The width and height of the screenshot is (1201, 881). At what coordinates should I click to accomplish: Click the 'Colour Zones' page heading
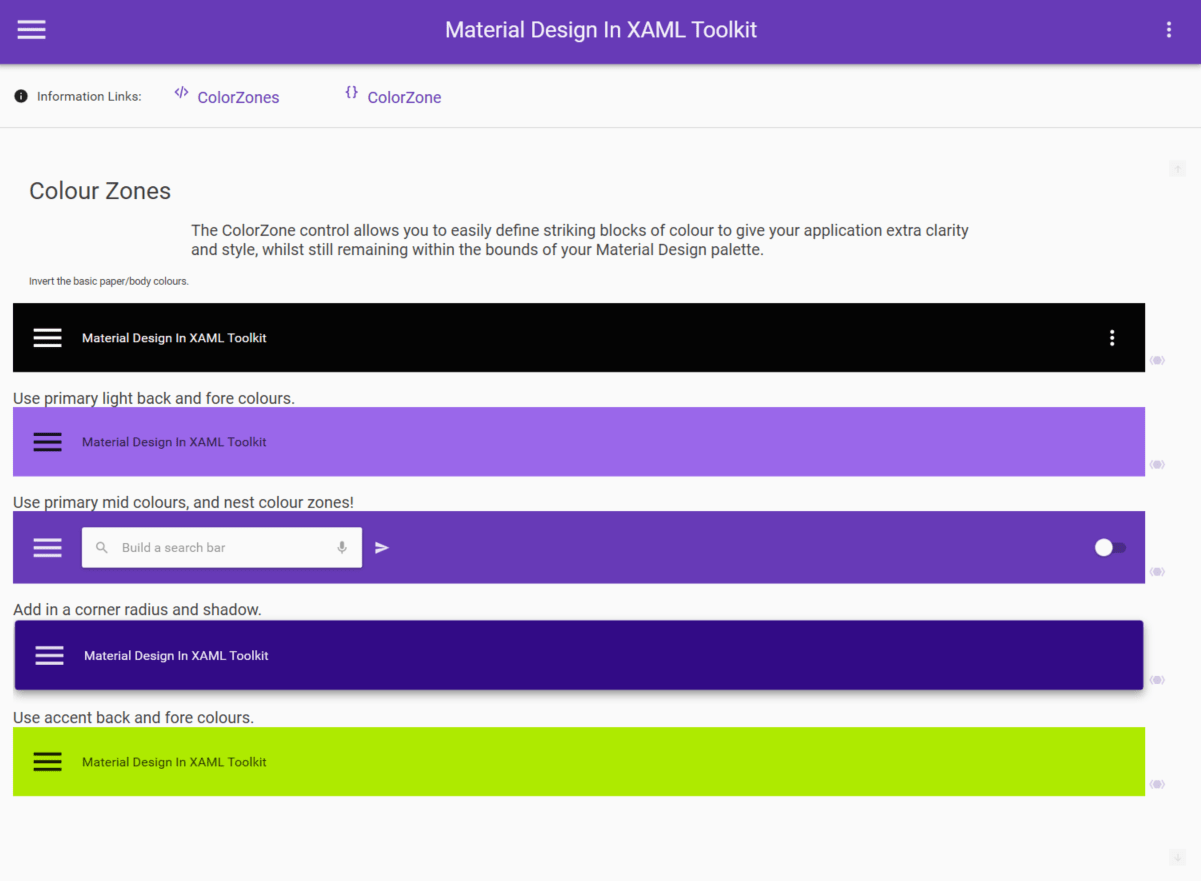pos(100,191)
